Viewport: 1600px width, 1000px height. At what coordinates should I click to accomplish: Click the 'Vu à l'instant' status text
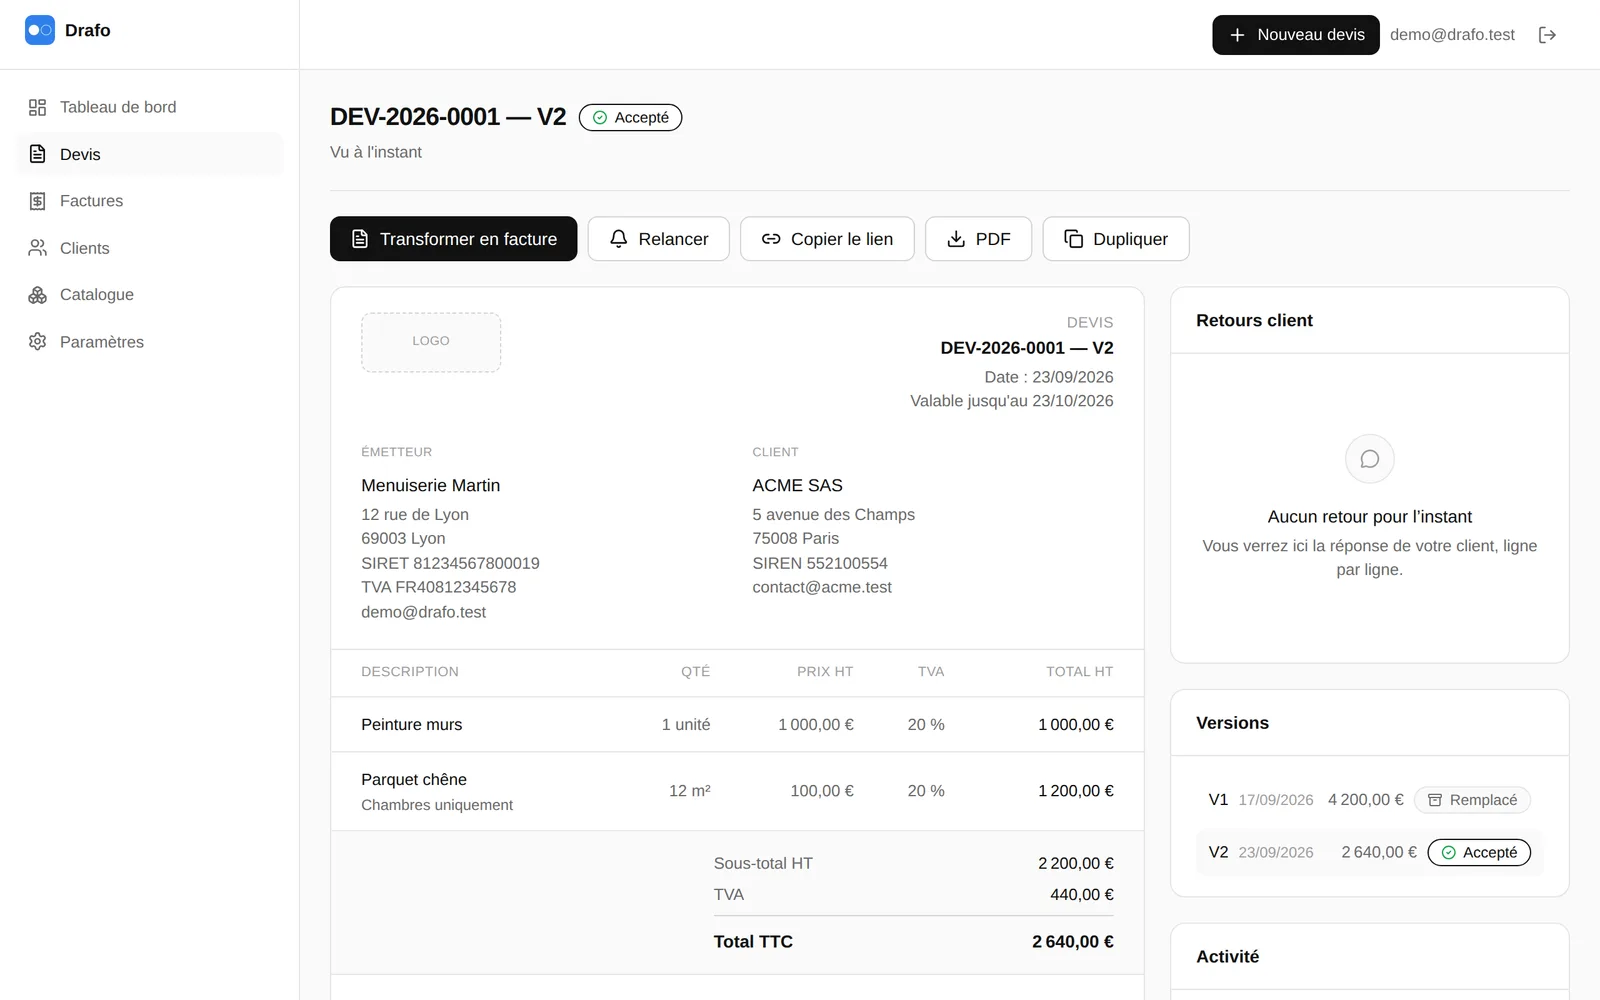tap(376, 152)
